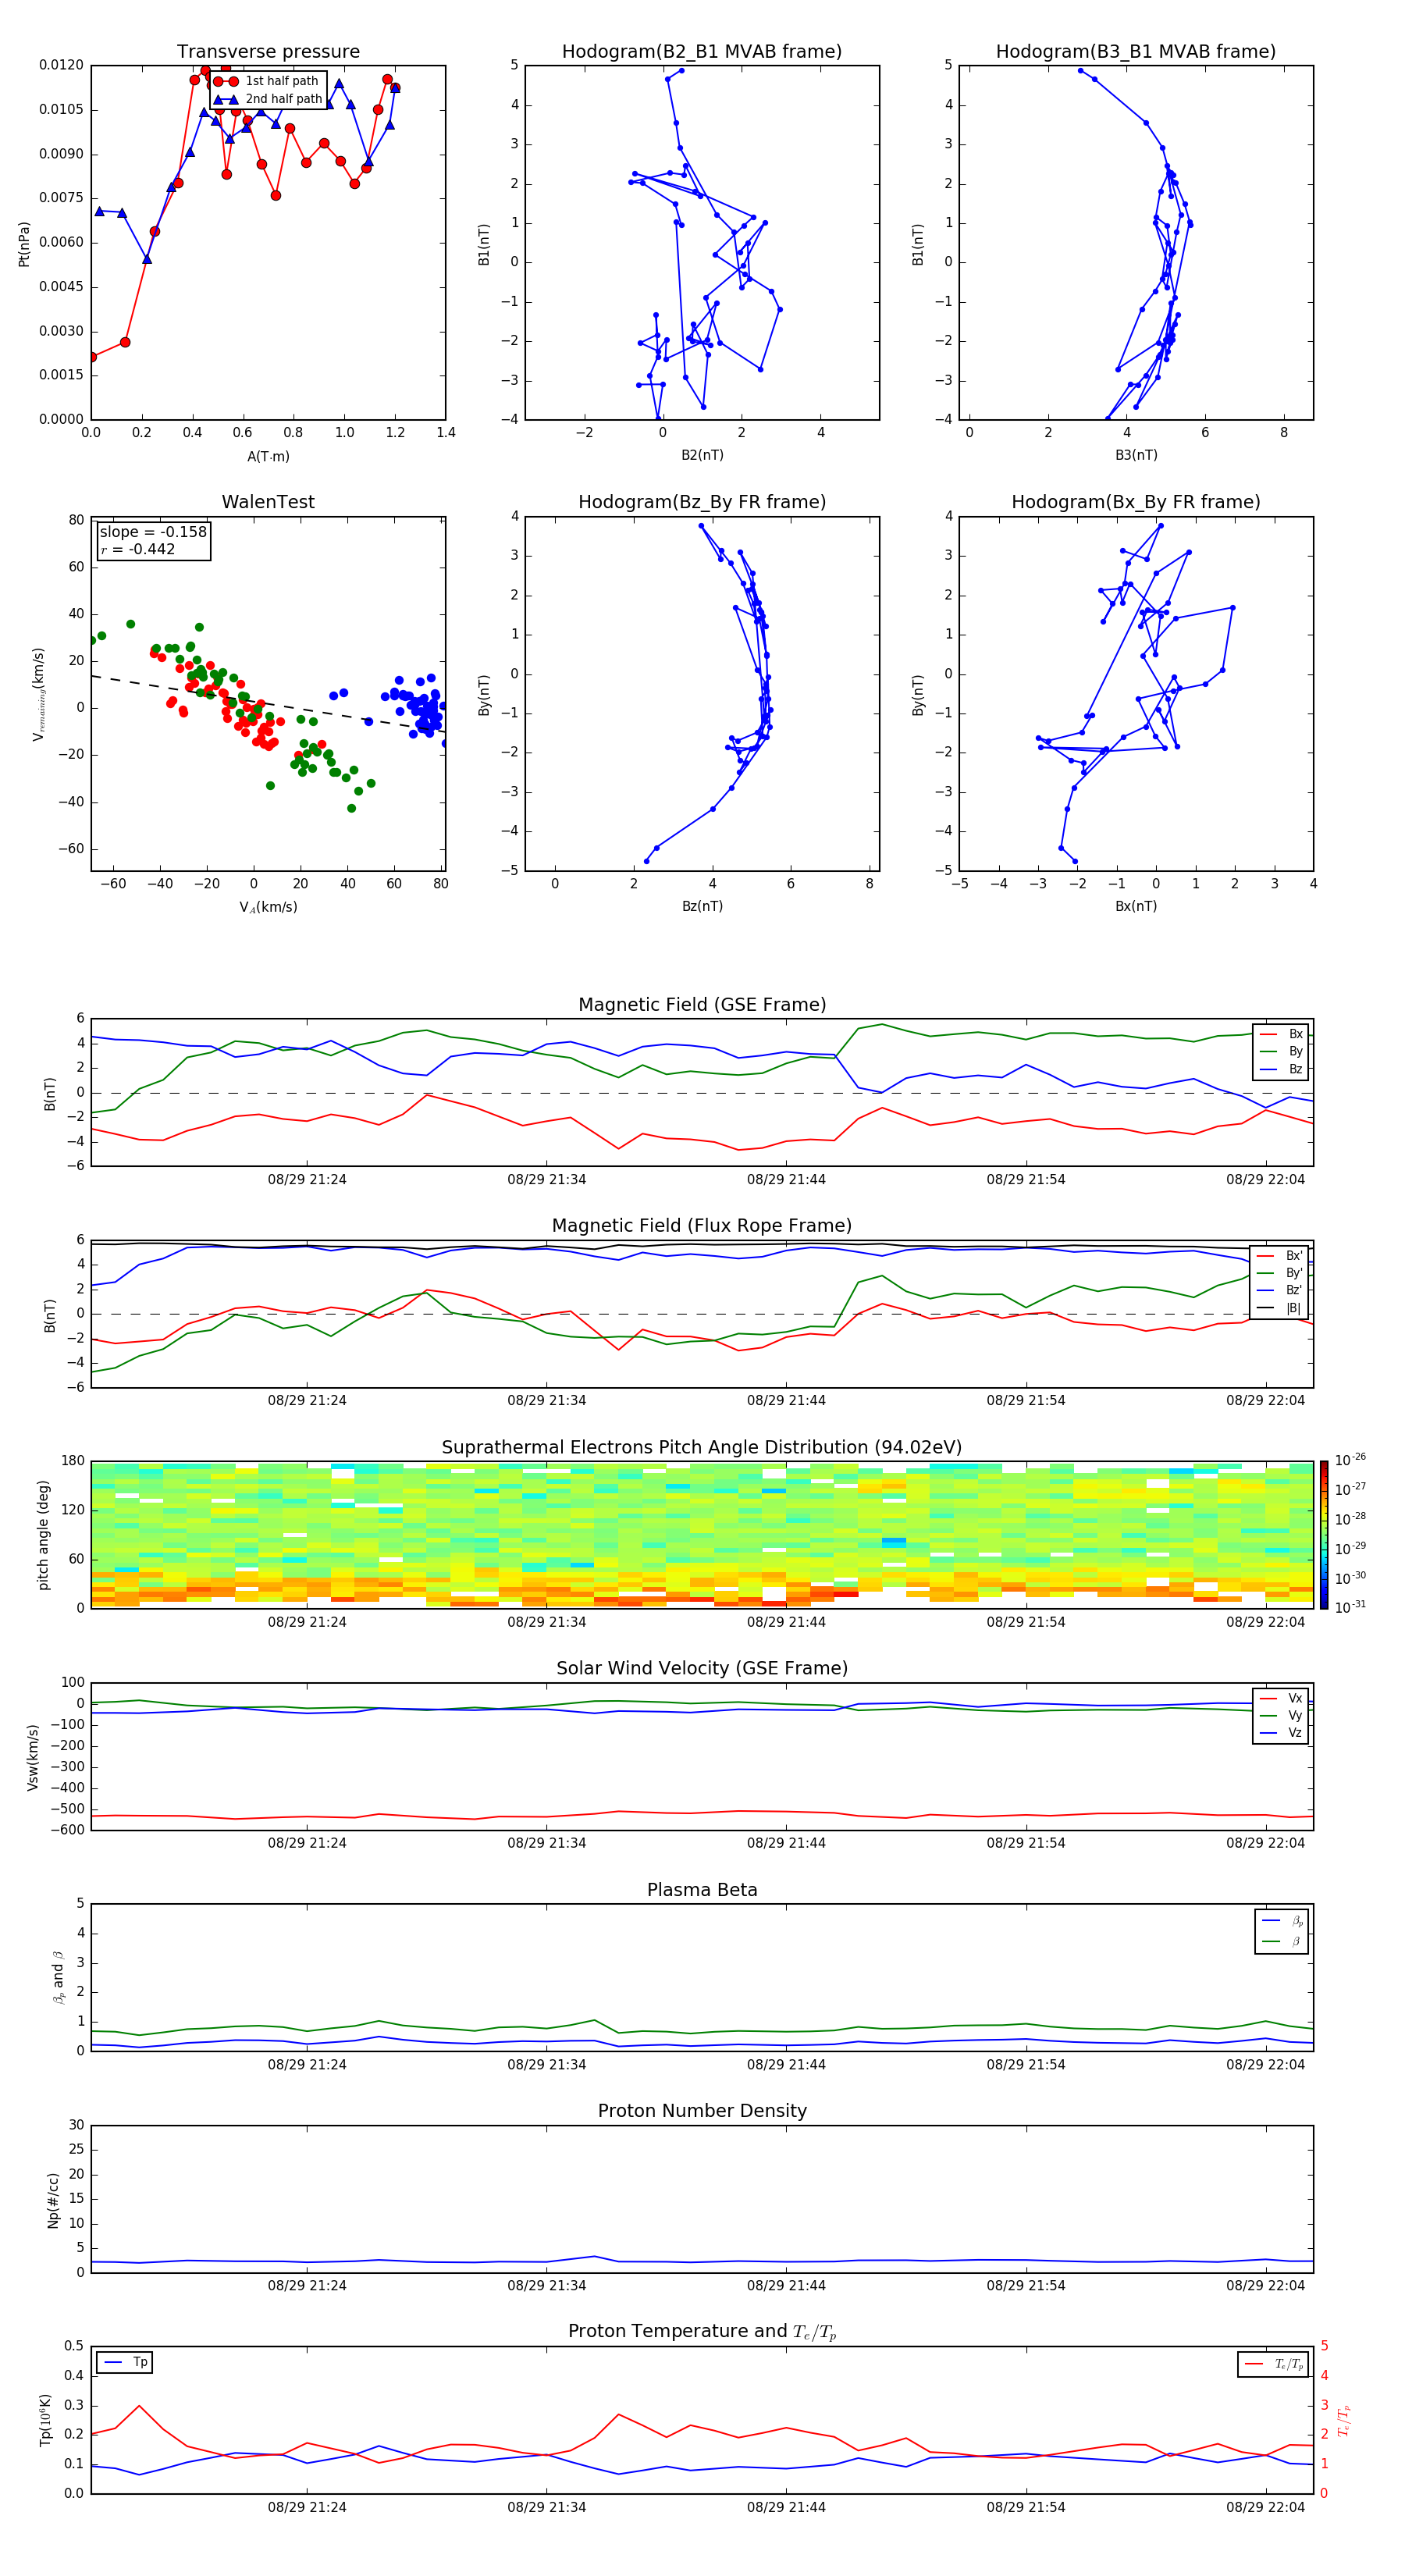This screenshot has width=1405, height=2576.
Task: Select Bx' in the Flux Rope legend
Action: pyautogui.click(x=1279, y=1256)
